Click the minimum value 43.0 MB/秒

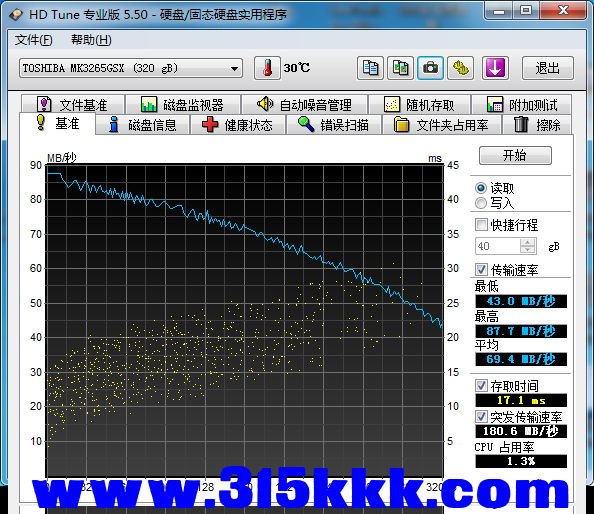521,302
